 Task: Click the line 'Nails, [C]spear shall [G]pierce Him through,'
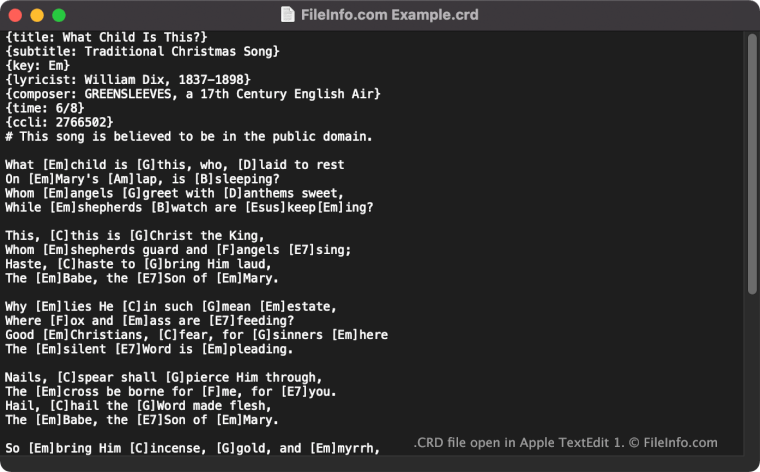163,378
